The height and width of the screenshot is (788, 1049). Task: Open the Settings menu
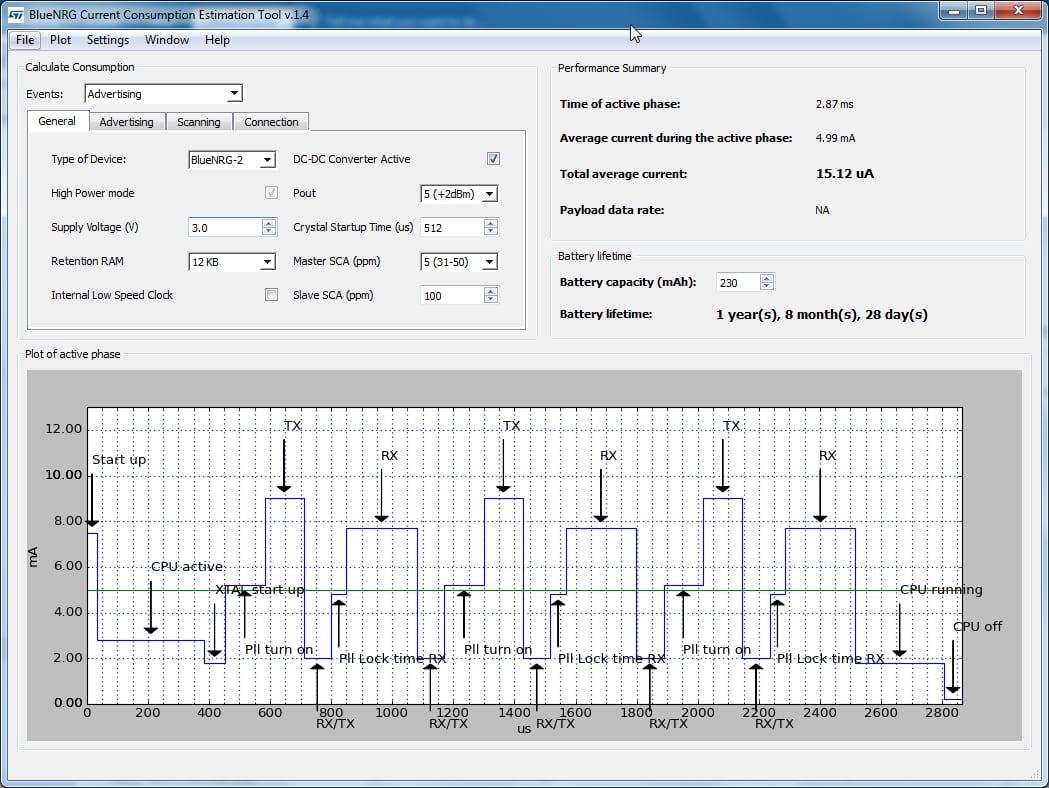pos(107,40)
